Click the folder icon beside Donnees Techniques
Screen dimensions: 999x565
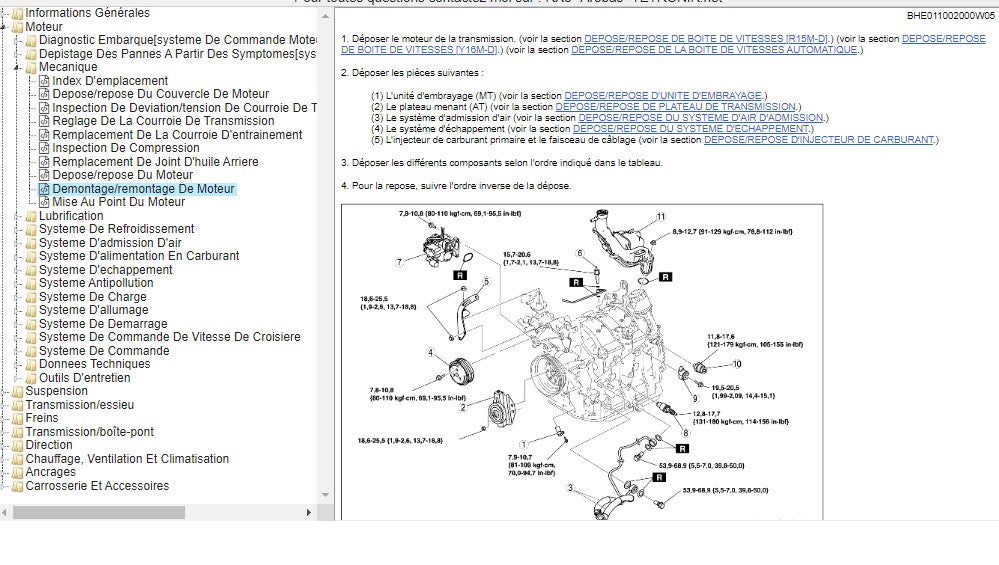pos(31,364)
